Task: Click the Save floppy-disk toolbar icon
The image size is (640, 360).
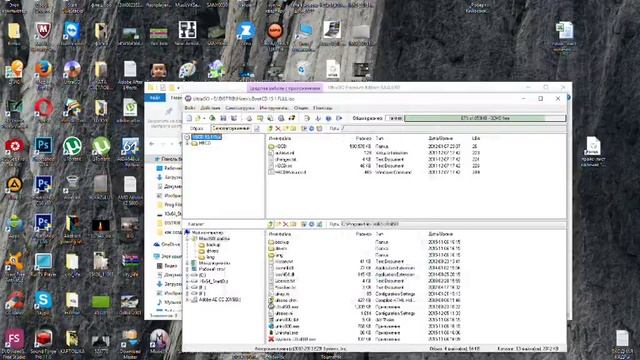Action: (223, 118)
